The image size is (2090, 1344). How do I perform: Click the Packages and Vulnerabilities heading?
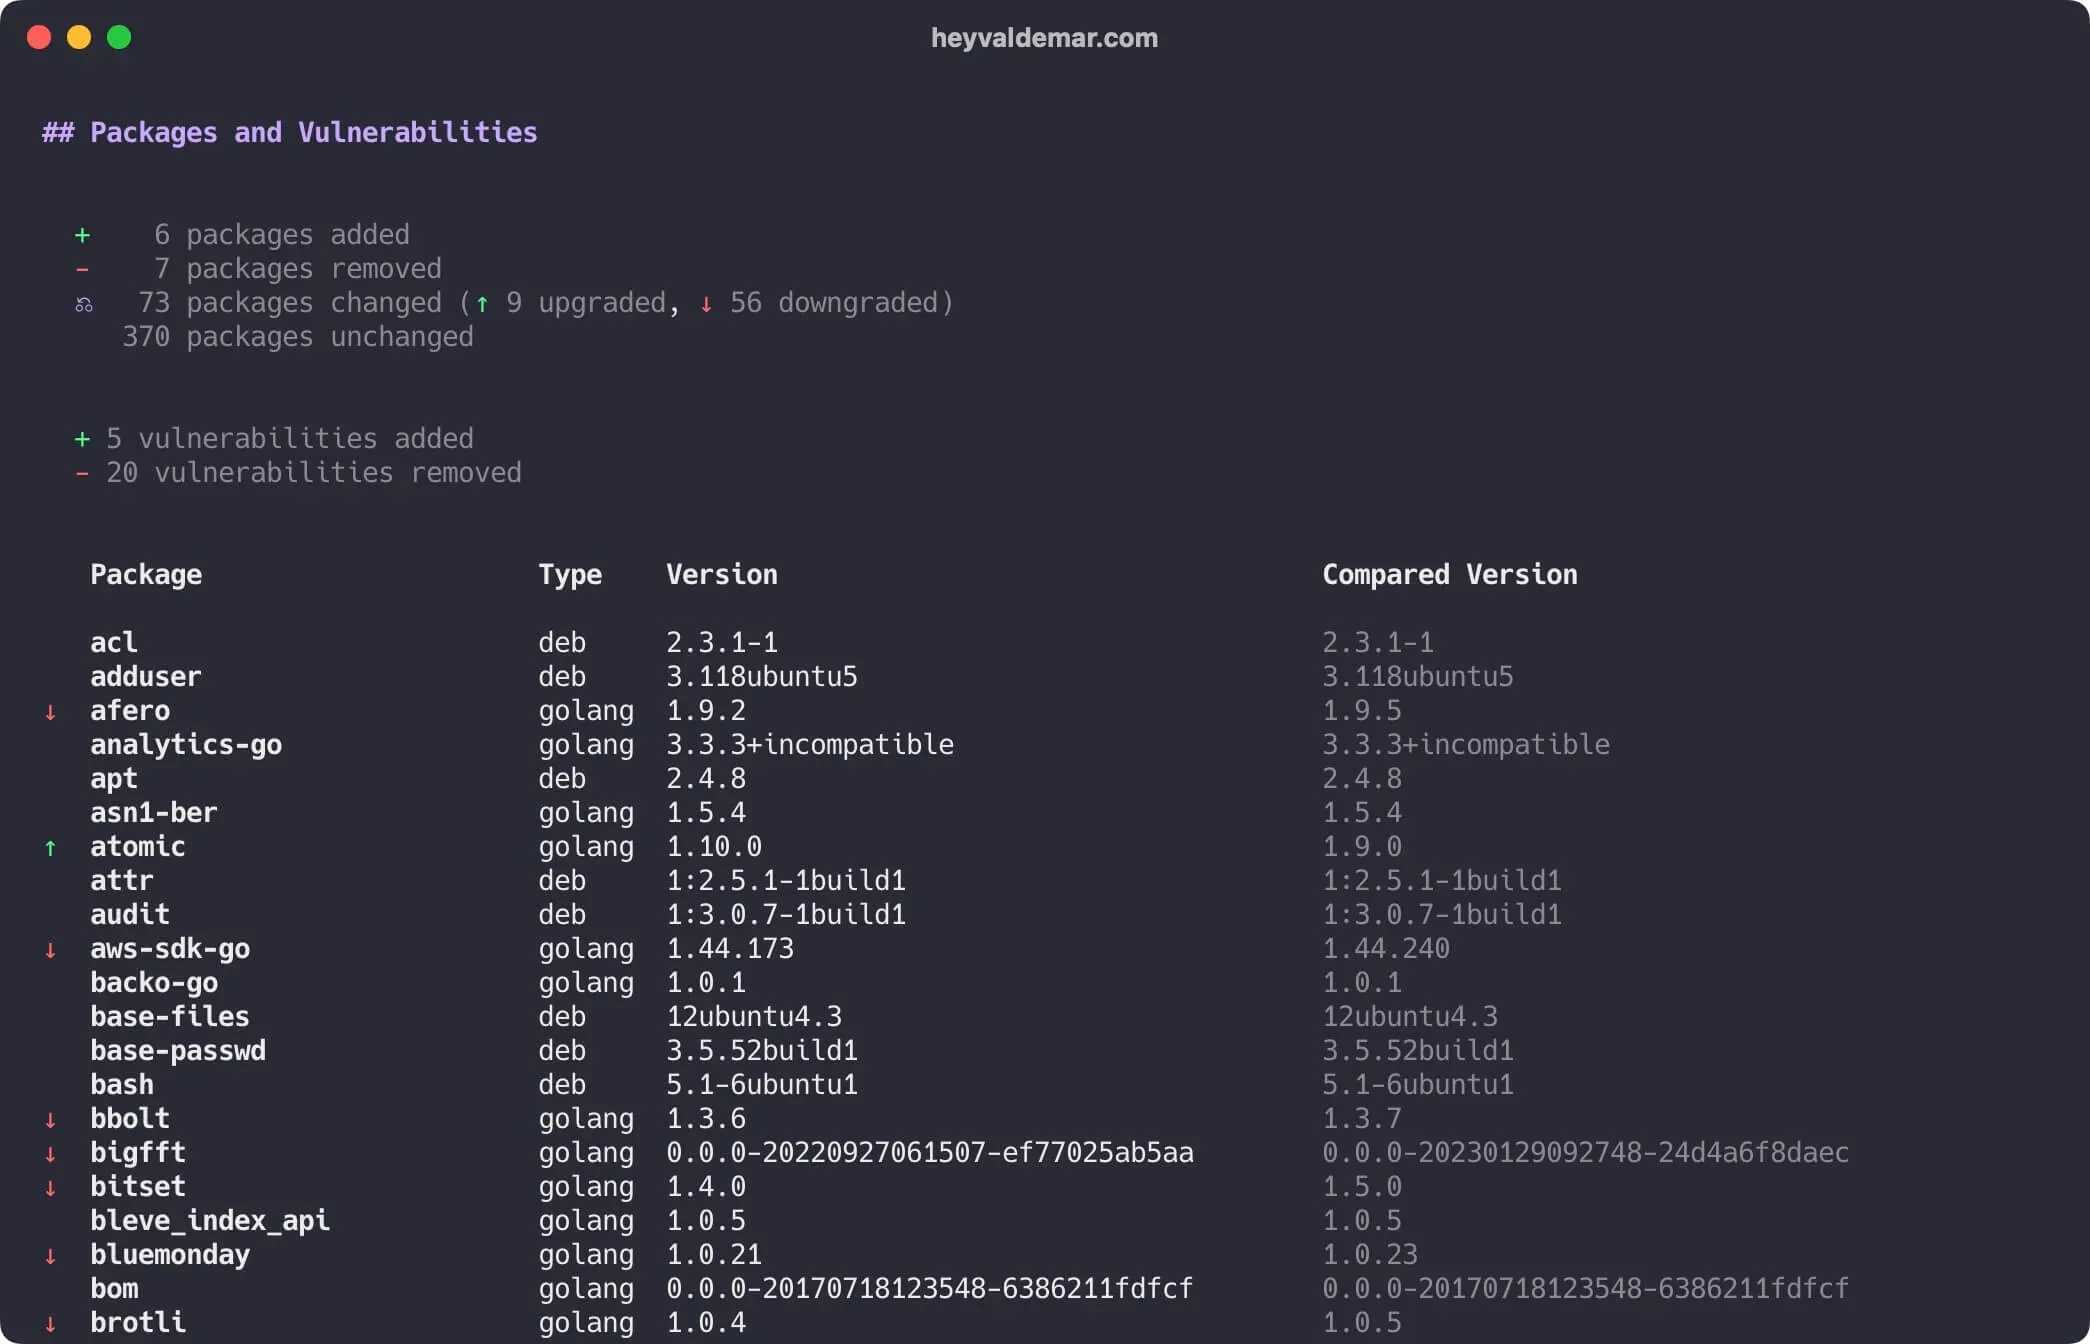290,133
